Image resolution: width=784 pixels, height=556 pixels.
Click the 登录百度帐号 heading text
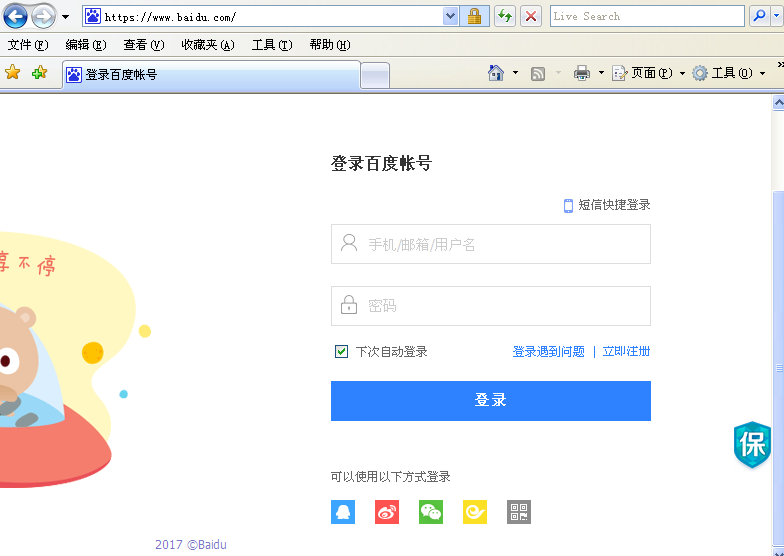click(381, 164)
